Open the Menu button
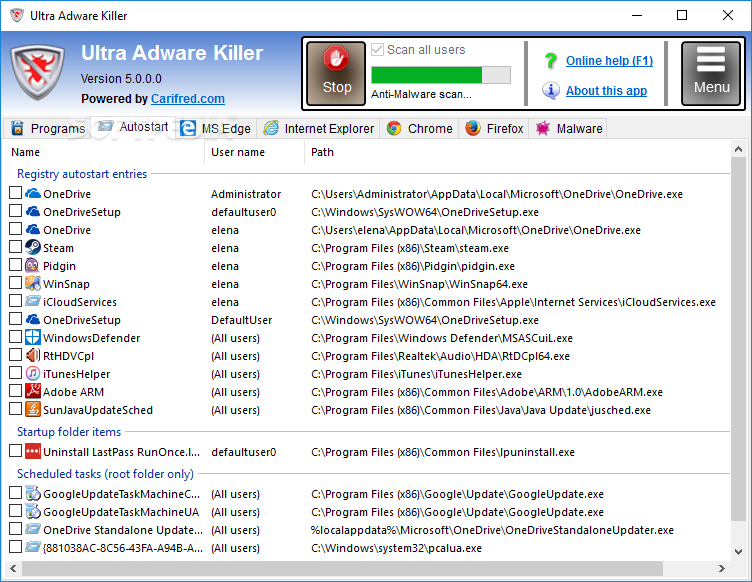This screenshot has height=582, width=752. (711, 73)
